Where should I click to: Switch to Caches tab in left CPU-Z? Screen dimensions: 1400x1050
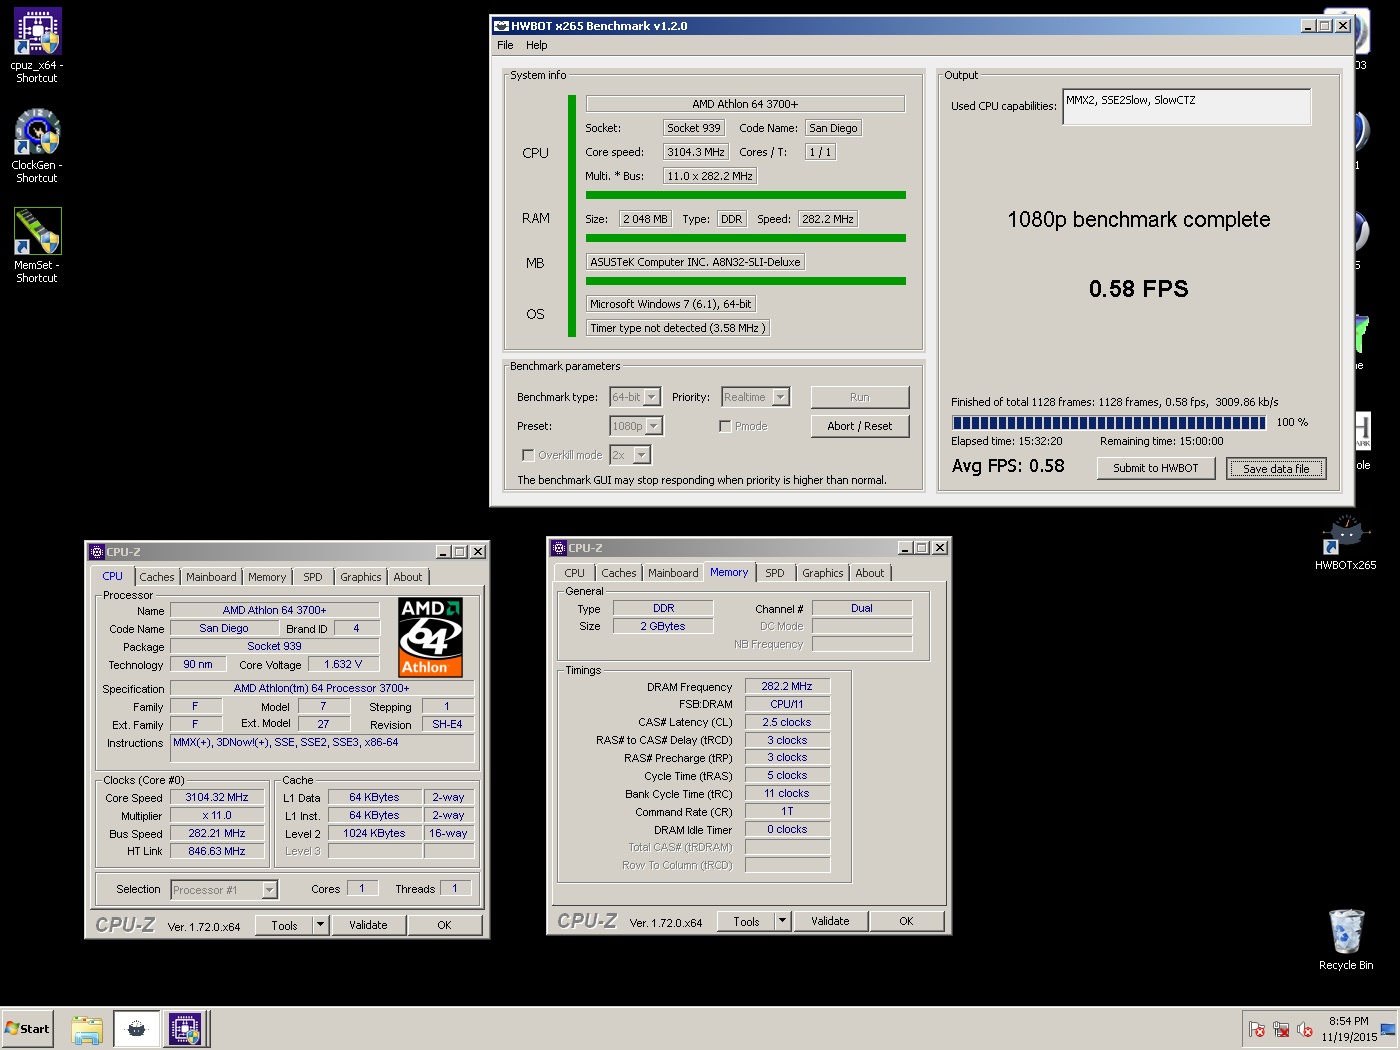tap(157, 577)
